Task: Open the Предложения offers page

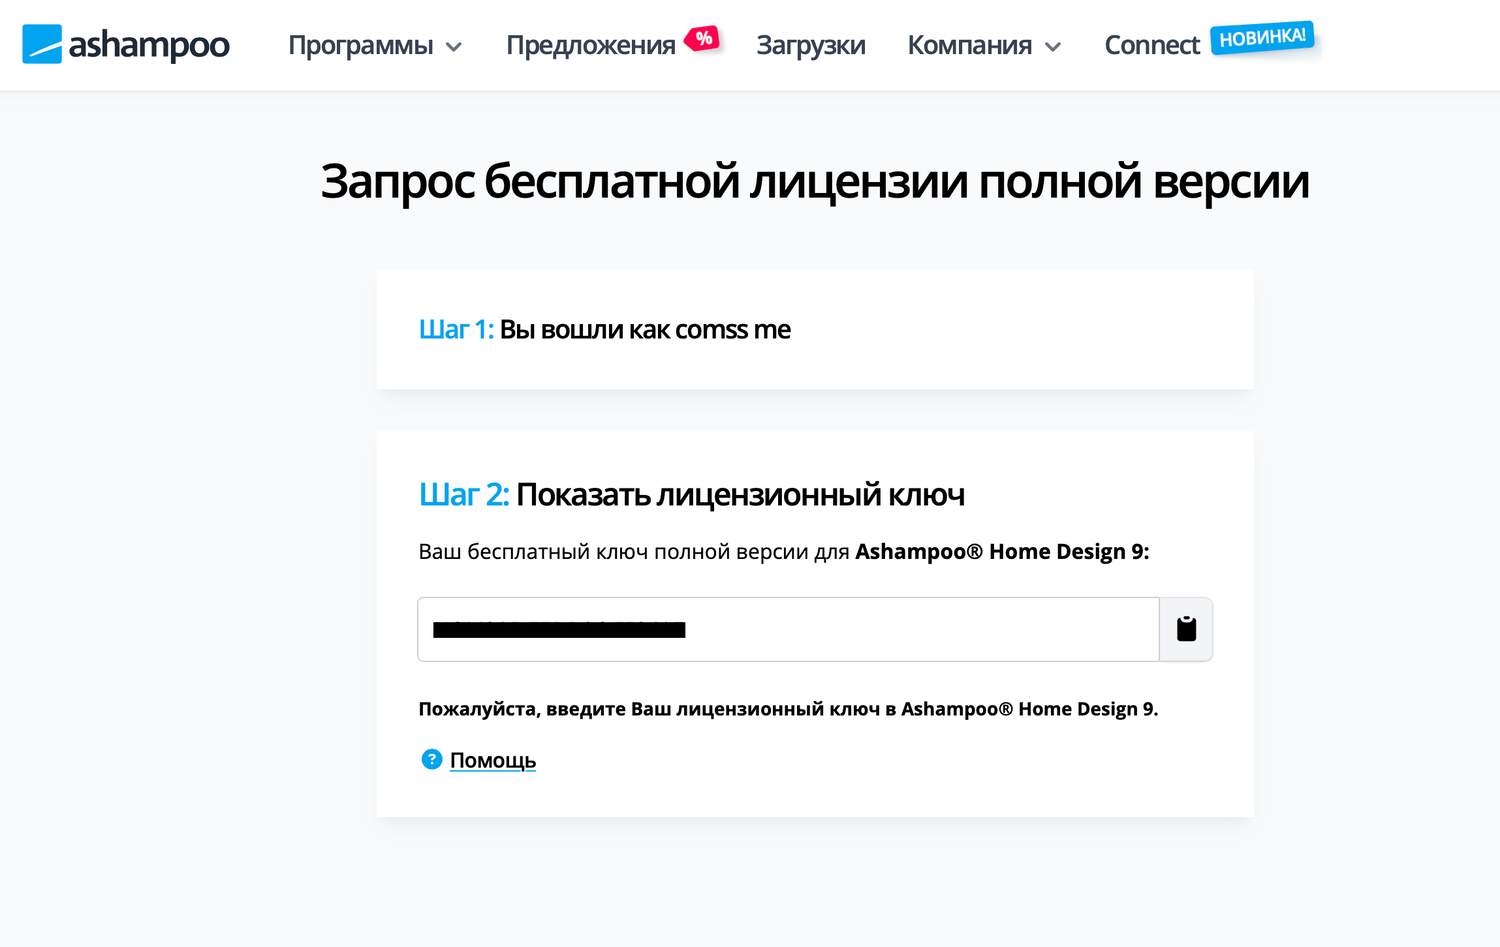Action: click(590, 46)
